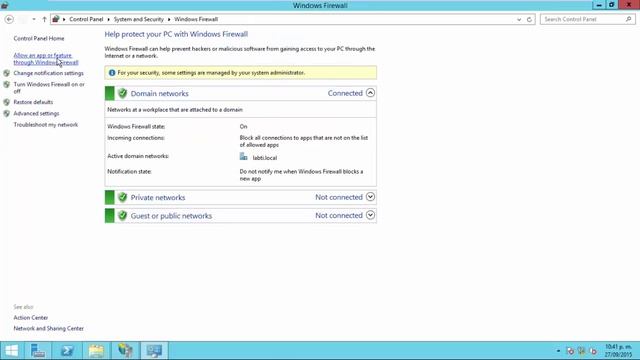The width and height of the screenshot is (640, 360).
Task: Click the Private networks heading
Action: pos(158,198)
